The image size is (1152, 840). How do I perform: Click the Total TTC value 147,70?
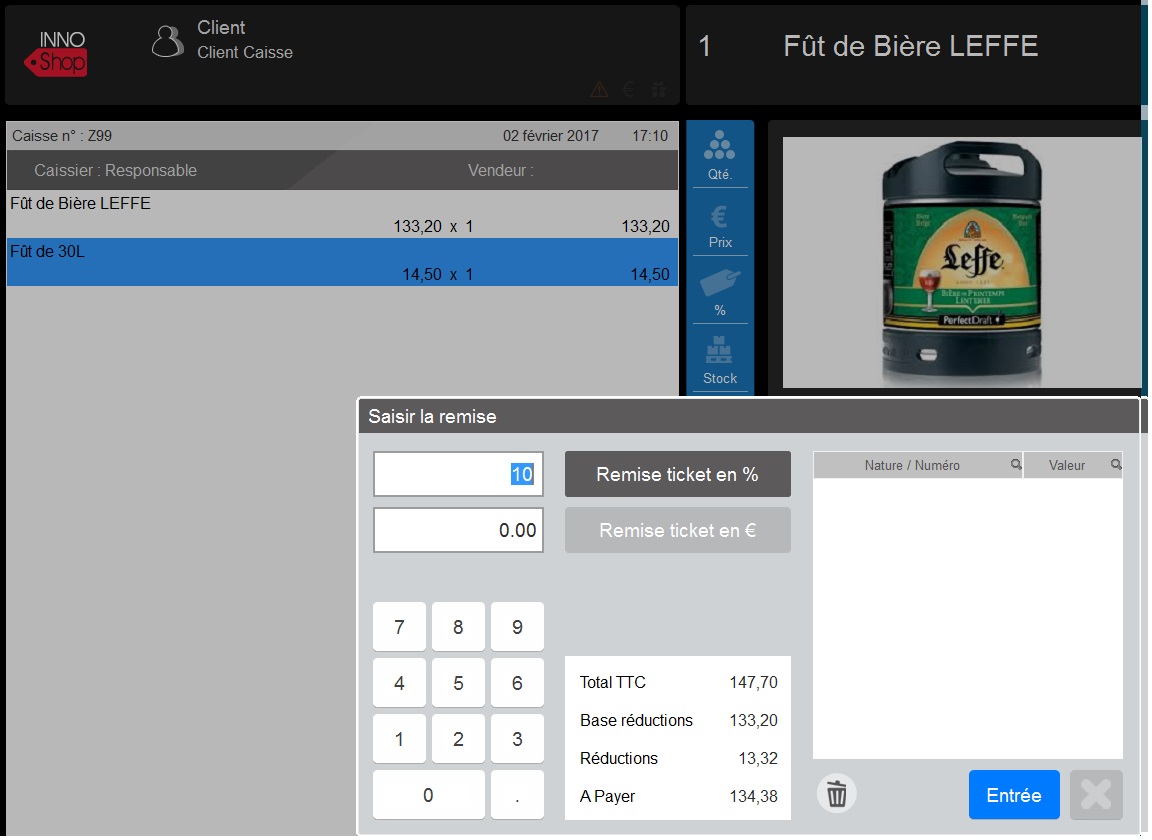tap(753, 683)
